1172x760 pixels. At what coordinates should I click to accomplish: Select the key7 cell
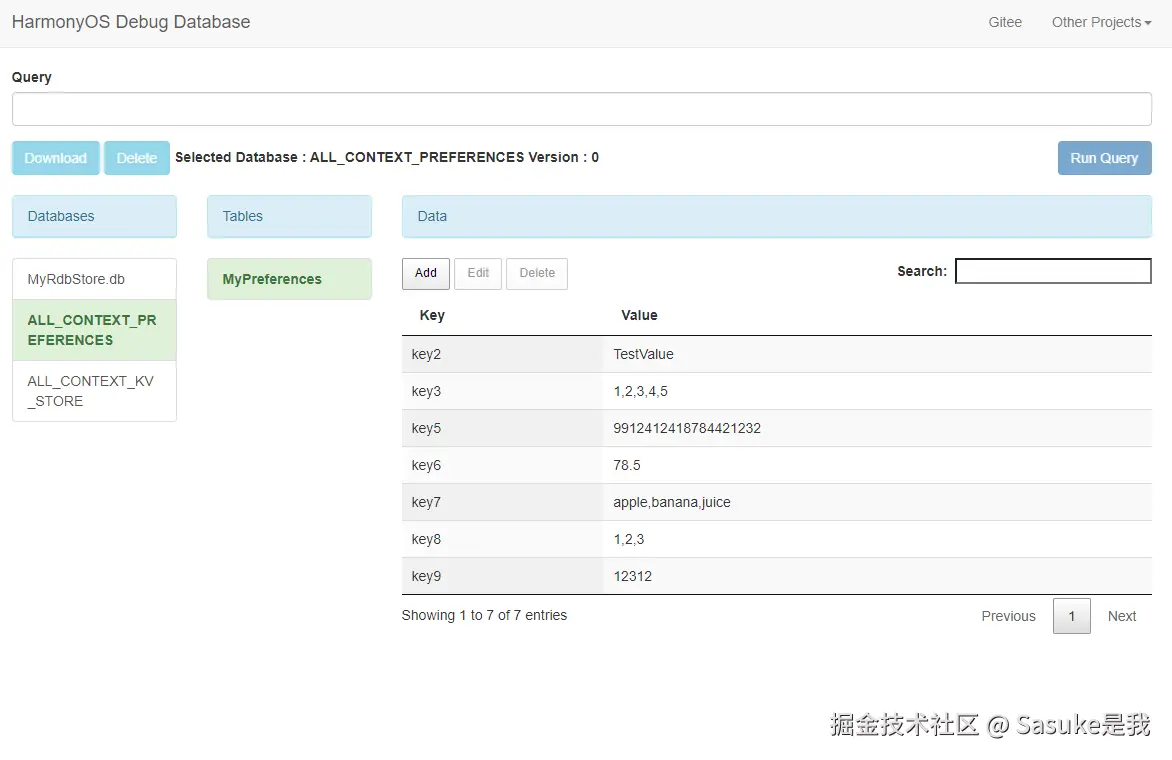(502, 502)
